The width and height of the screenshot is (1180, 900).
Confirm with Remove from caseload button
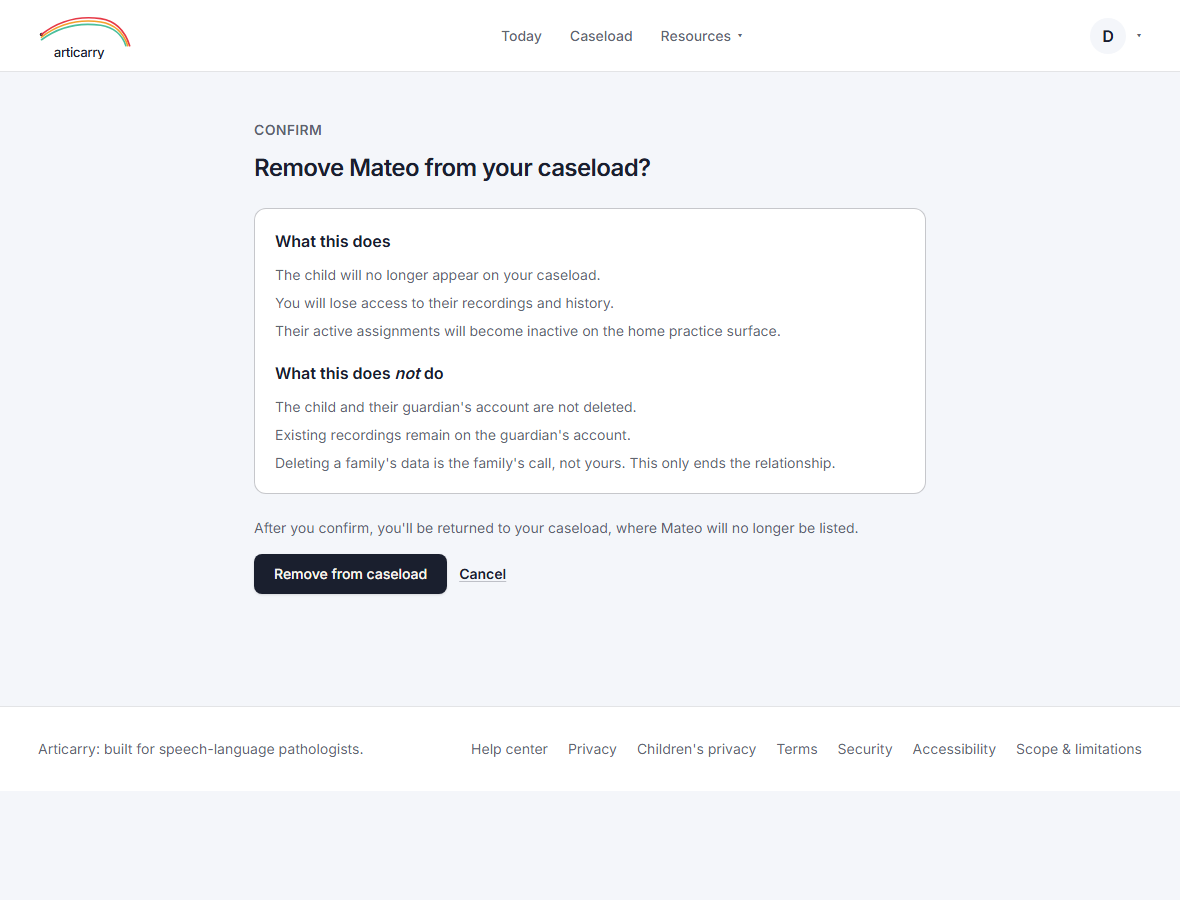[x=351, y=574]
